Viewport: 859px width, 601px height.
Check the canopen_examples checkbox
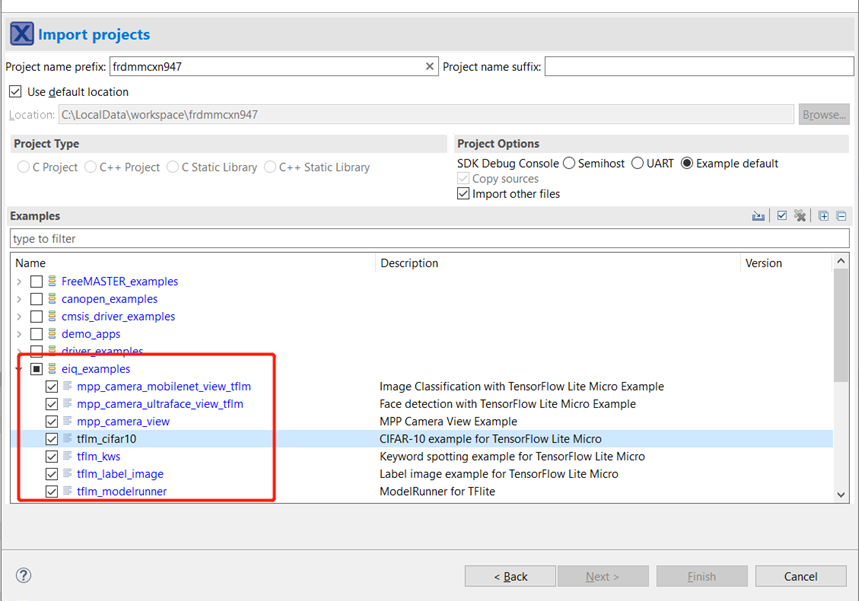(x=36, y=299)
